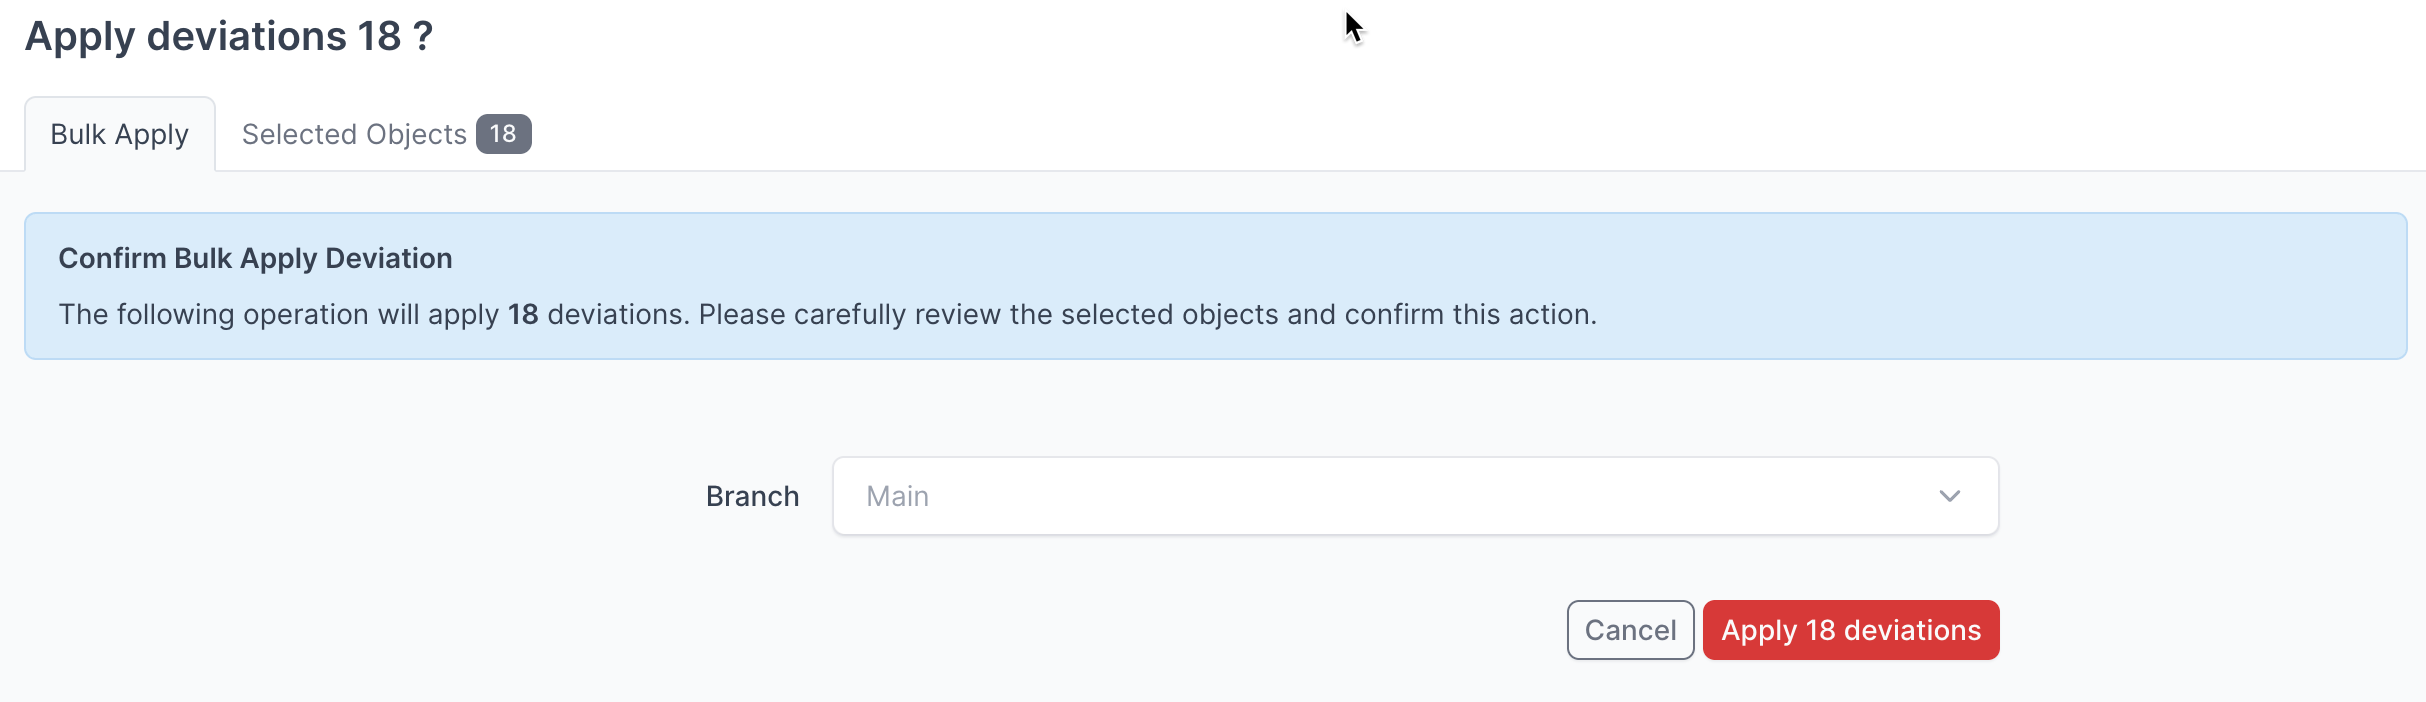Viewport: 2426px width, 702px height.
Task: Click the bold 18 in the warning text
Action: pyautogui.click(x=524, y=313)
